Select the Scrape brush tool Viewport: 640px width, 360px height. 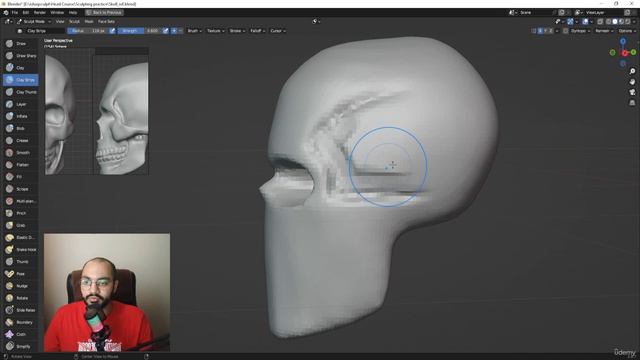20,189
